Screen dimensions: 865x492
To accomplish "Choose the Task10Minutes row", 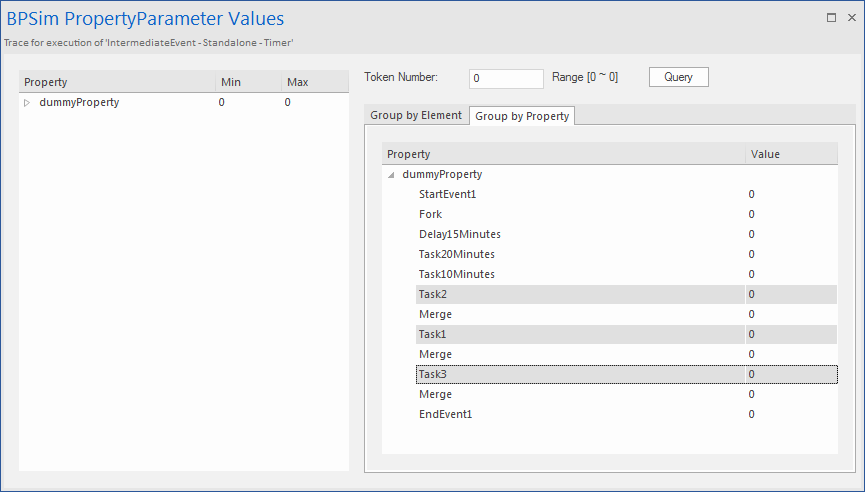I will 456,274.
